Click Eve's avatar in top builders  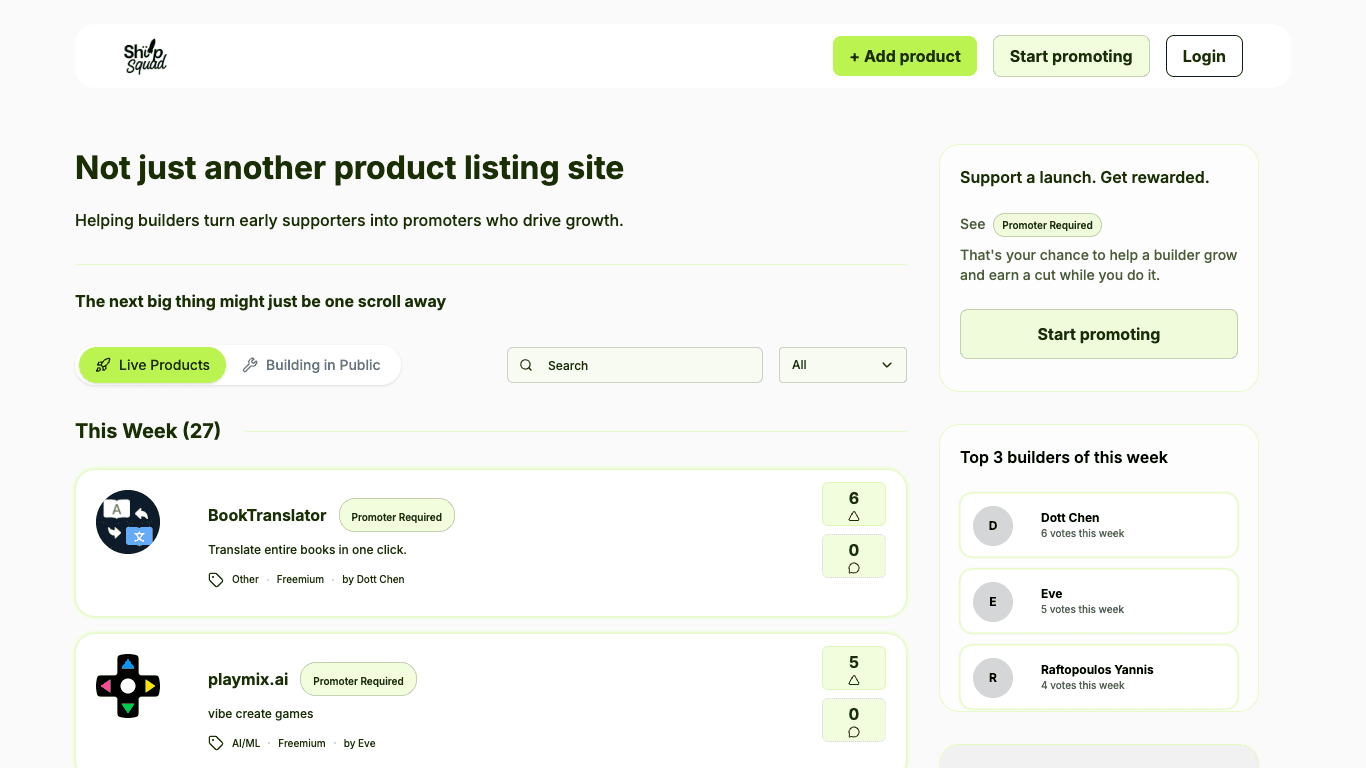993,601
